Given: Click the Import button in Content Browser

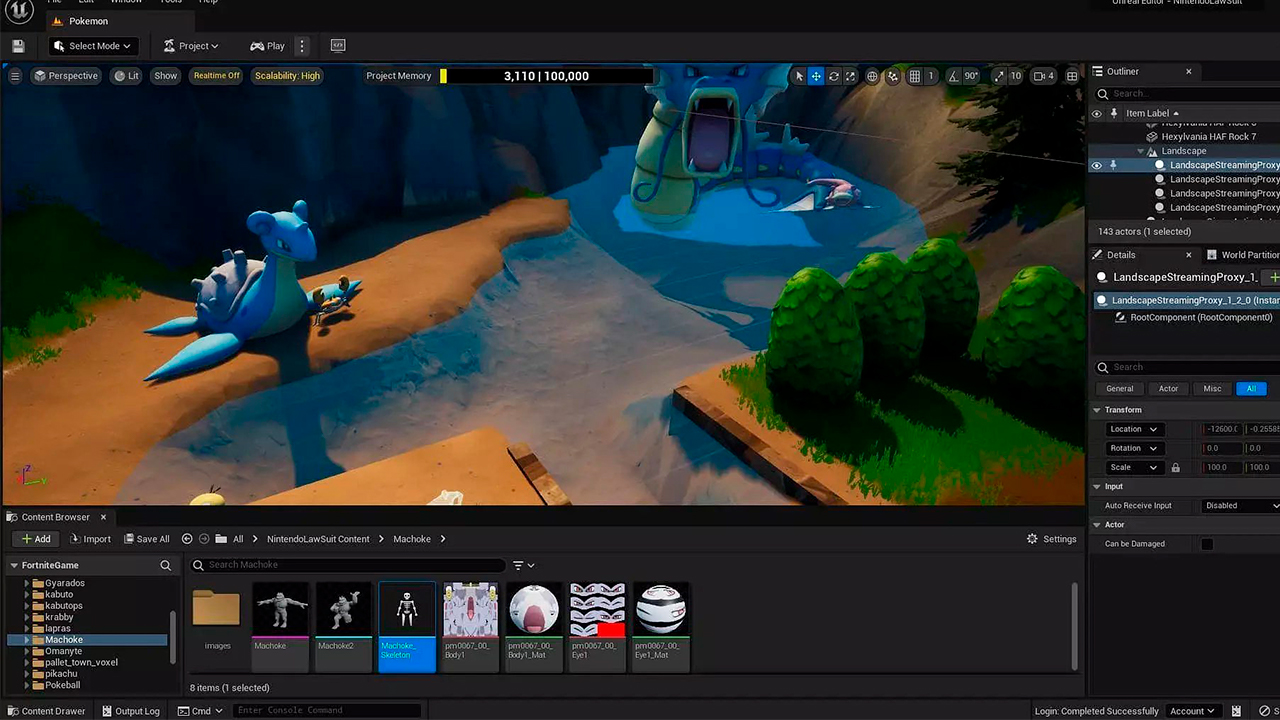Looking at the screenshot, I should pos(90,539).
